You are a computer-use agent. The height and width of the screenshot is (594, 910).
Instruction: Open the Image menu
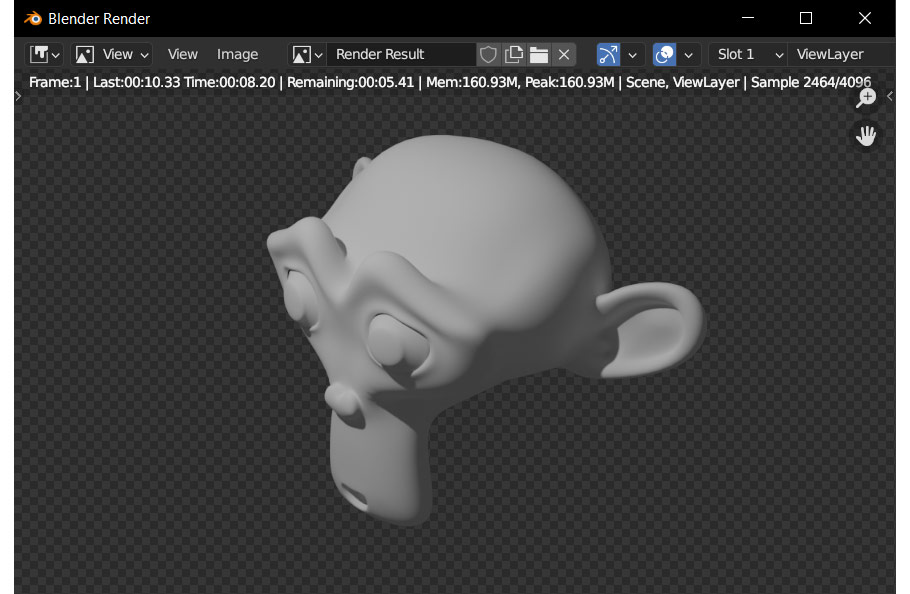coord(237,54)
